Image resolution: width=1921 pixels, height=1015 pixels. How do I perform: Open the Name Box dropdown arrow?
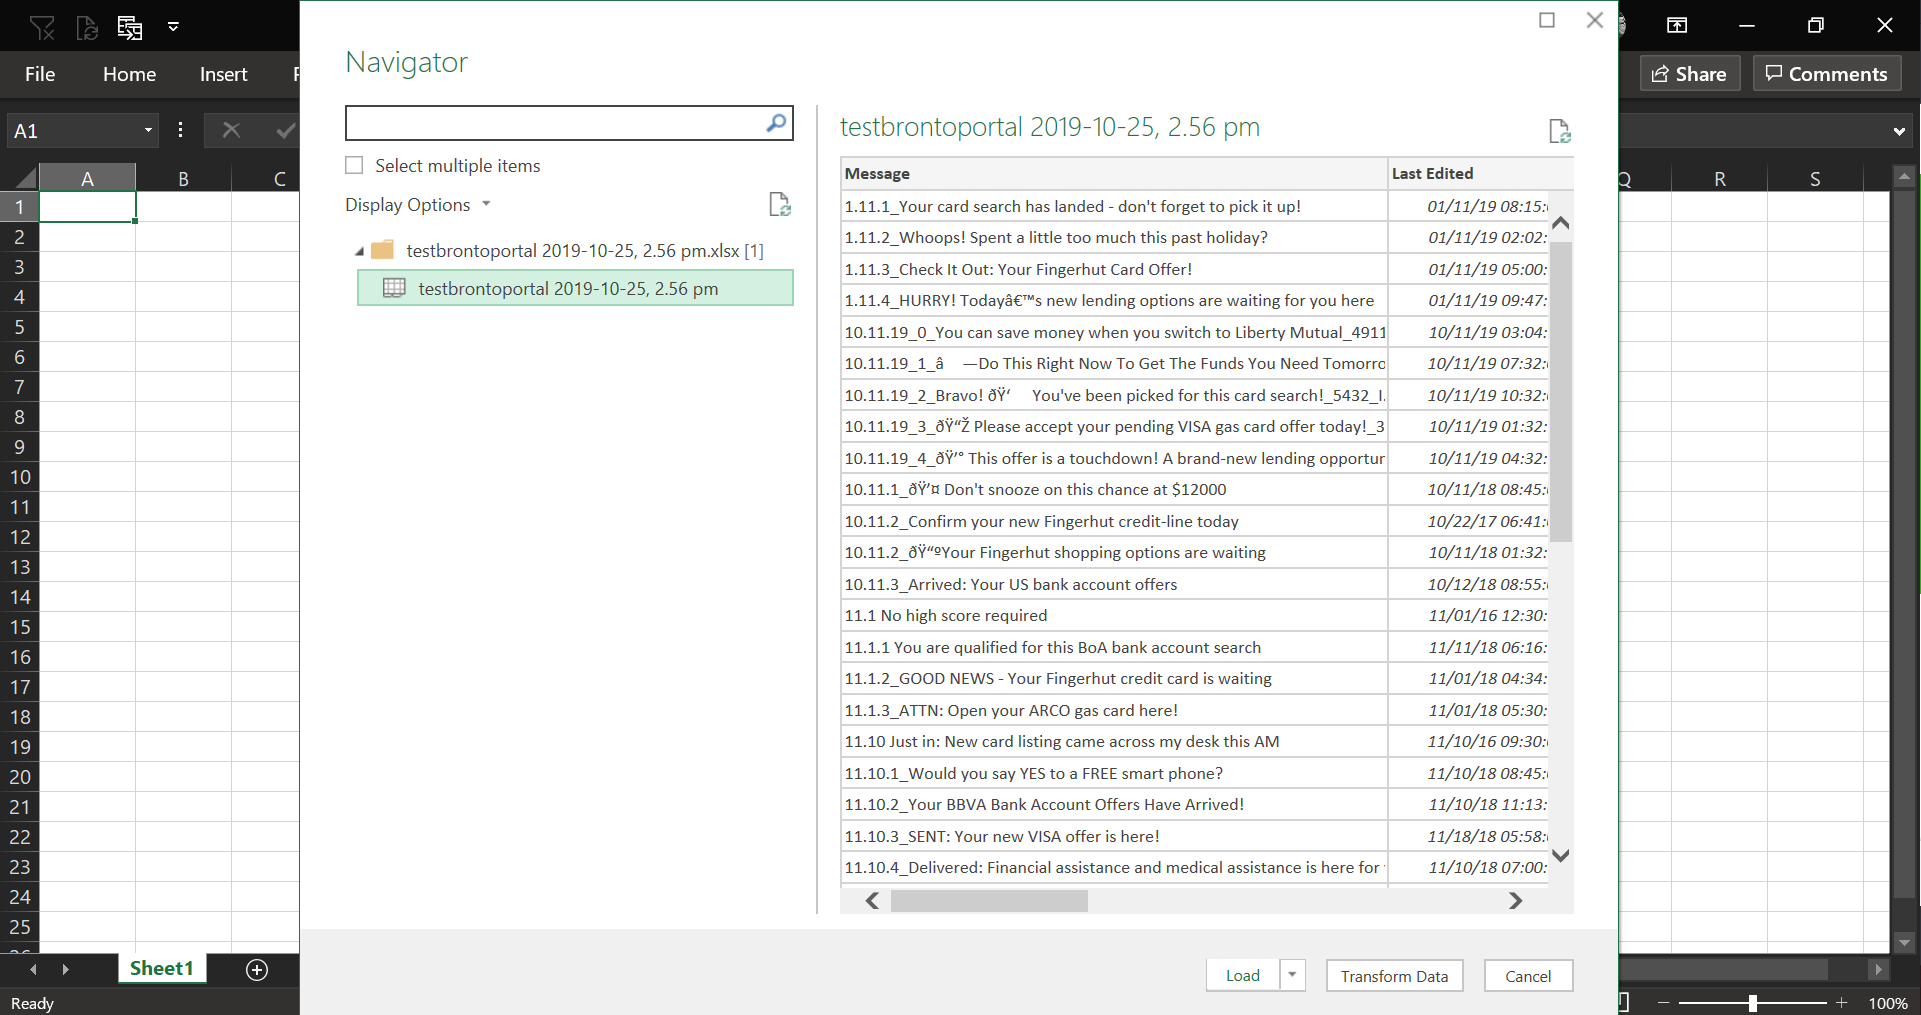click(148, 130)
